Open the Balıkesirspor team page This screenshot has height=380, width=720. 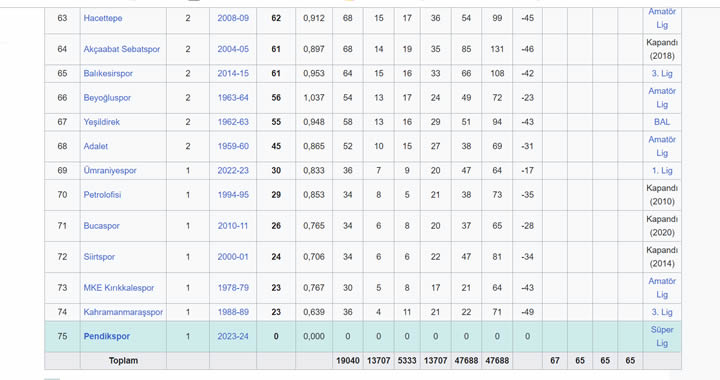(108, 73)
